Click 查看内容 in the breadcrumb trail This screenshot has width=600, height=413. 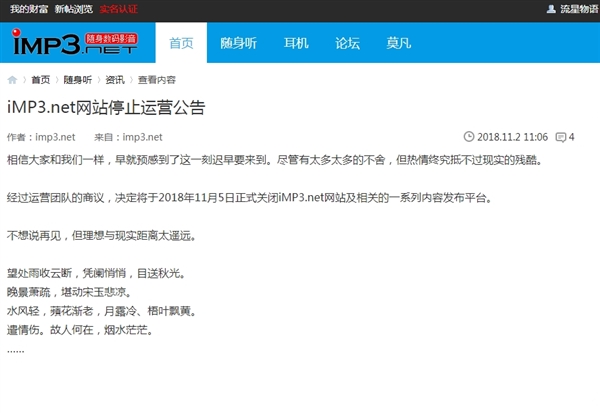157,80
